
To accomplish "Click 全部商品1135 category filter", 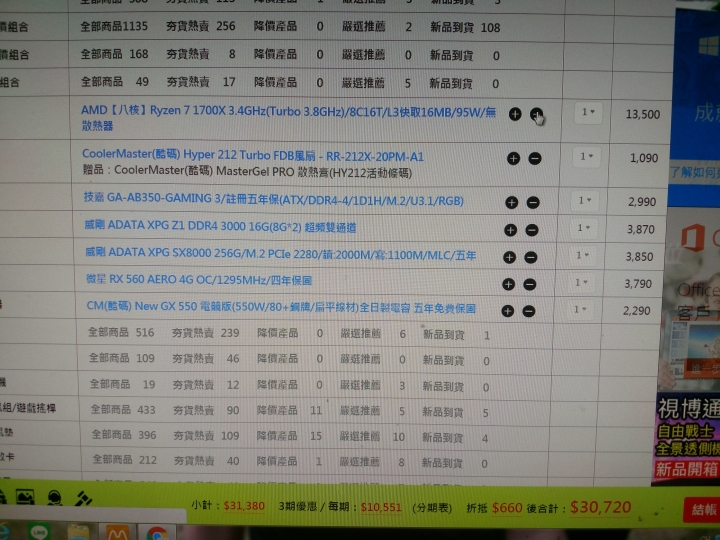I will pos(114,26).
